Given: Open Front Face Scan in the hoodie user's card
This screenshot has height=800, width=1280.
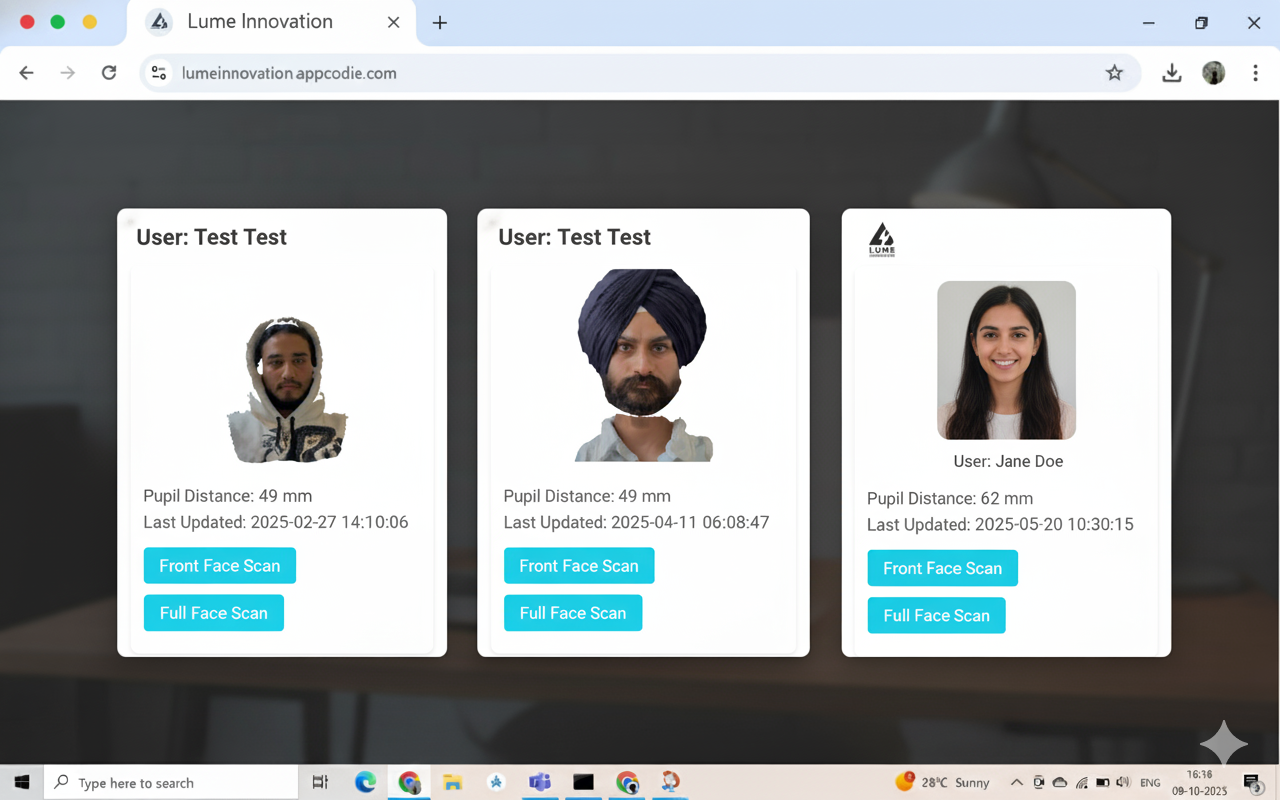Looking at the screenshot, I should [x=219, y=566].
